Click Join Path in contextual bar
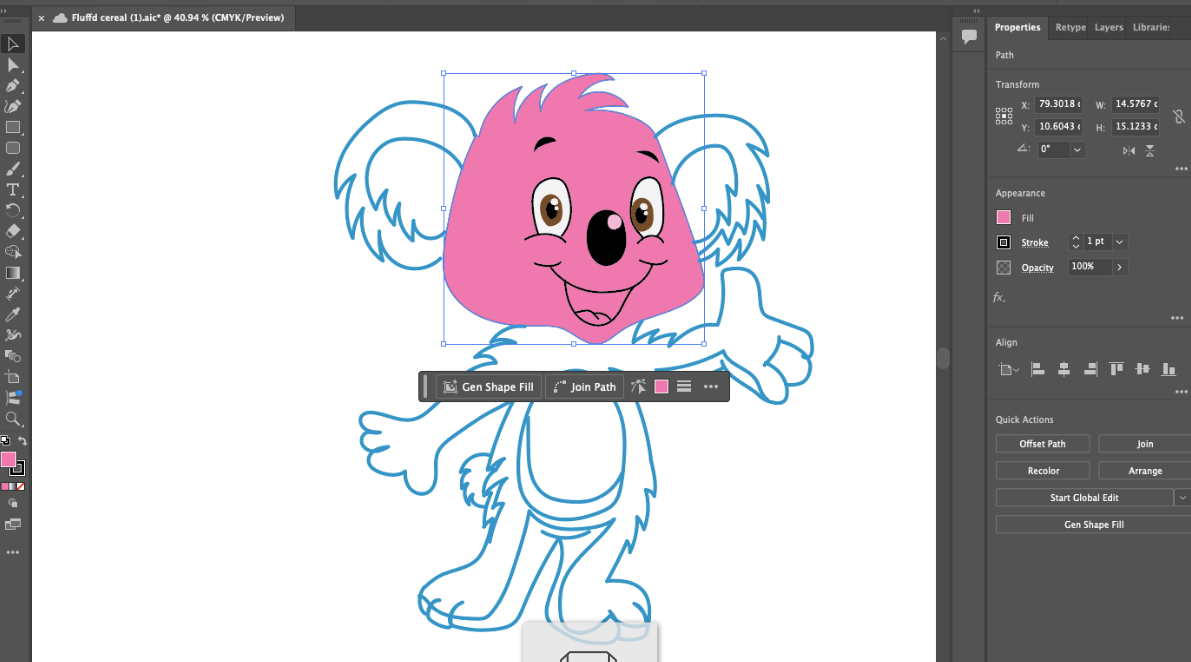Screen dimensions: 1191x662 585,387
